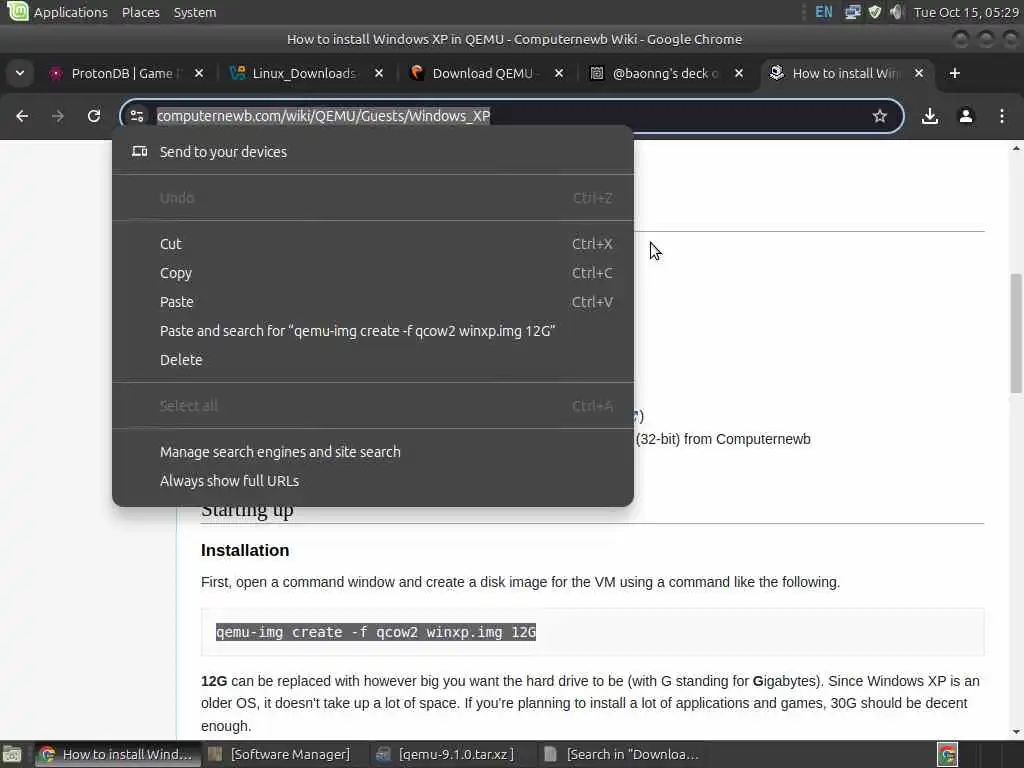Open site information icon in address bar
This screenshot has width=1024, height=768.
click(137, 116)
